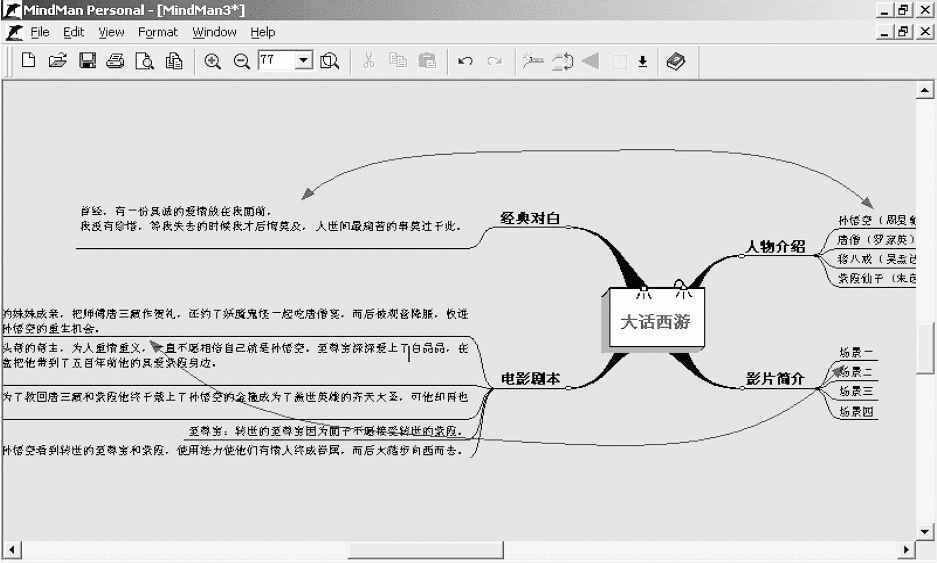Select the 人物介绍 branch
Image resolution: width=937 pixels, height=563 pixels.
[776, 246]
